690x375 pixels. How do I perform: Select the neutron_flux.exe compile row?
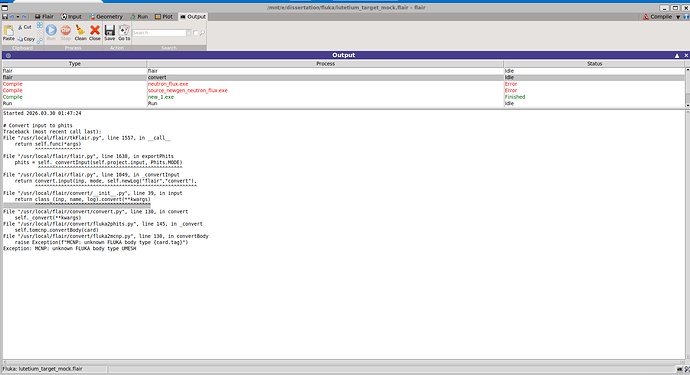pos(343,84)
